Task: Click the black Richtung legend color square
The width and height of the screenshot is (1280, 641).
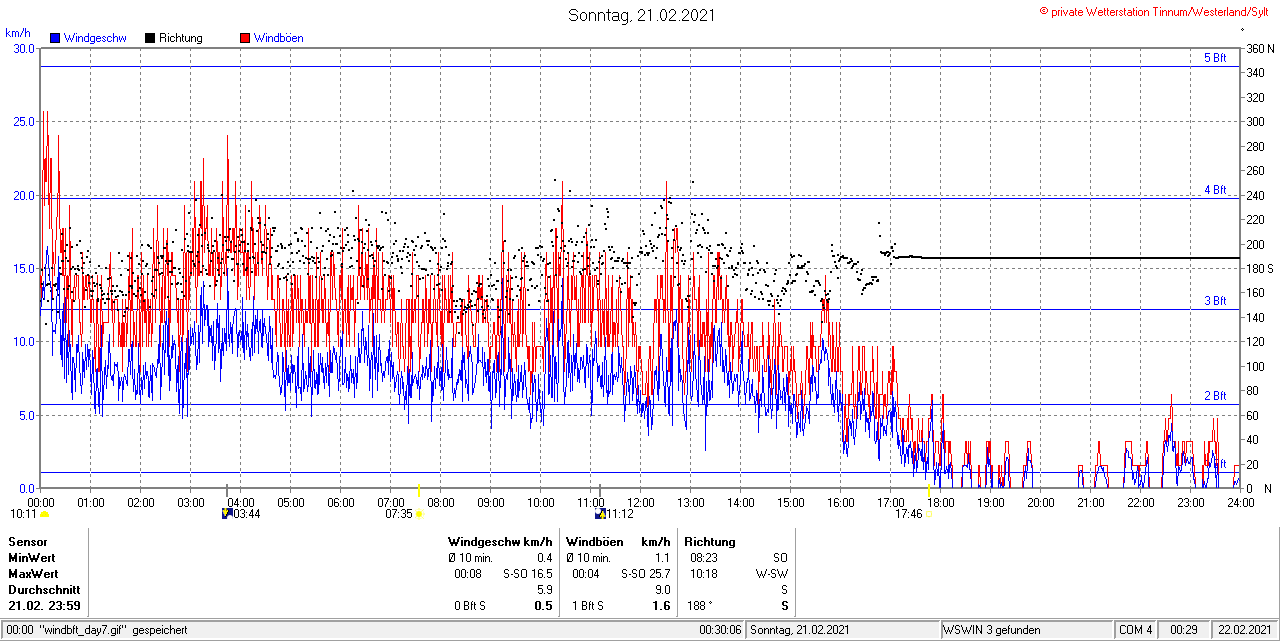Action: click(x=150, y=38)
